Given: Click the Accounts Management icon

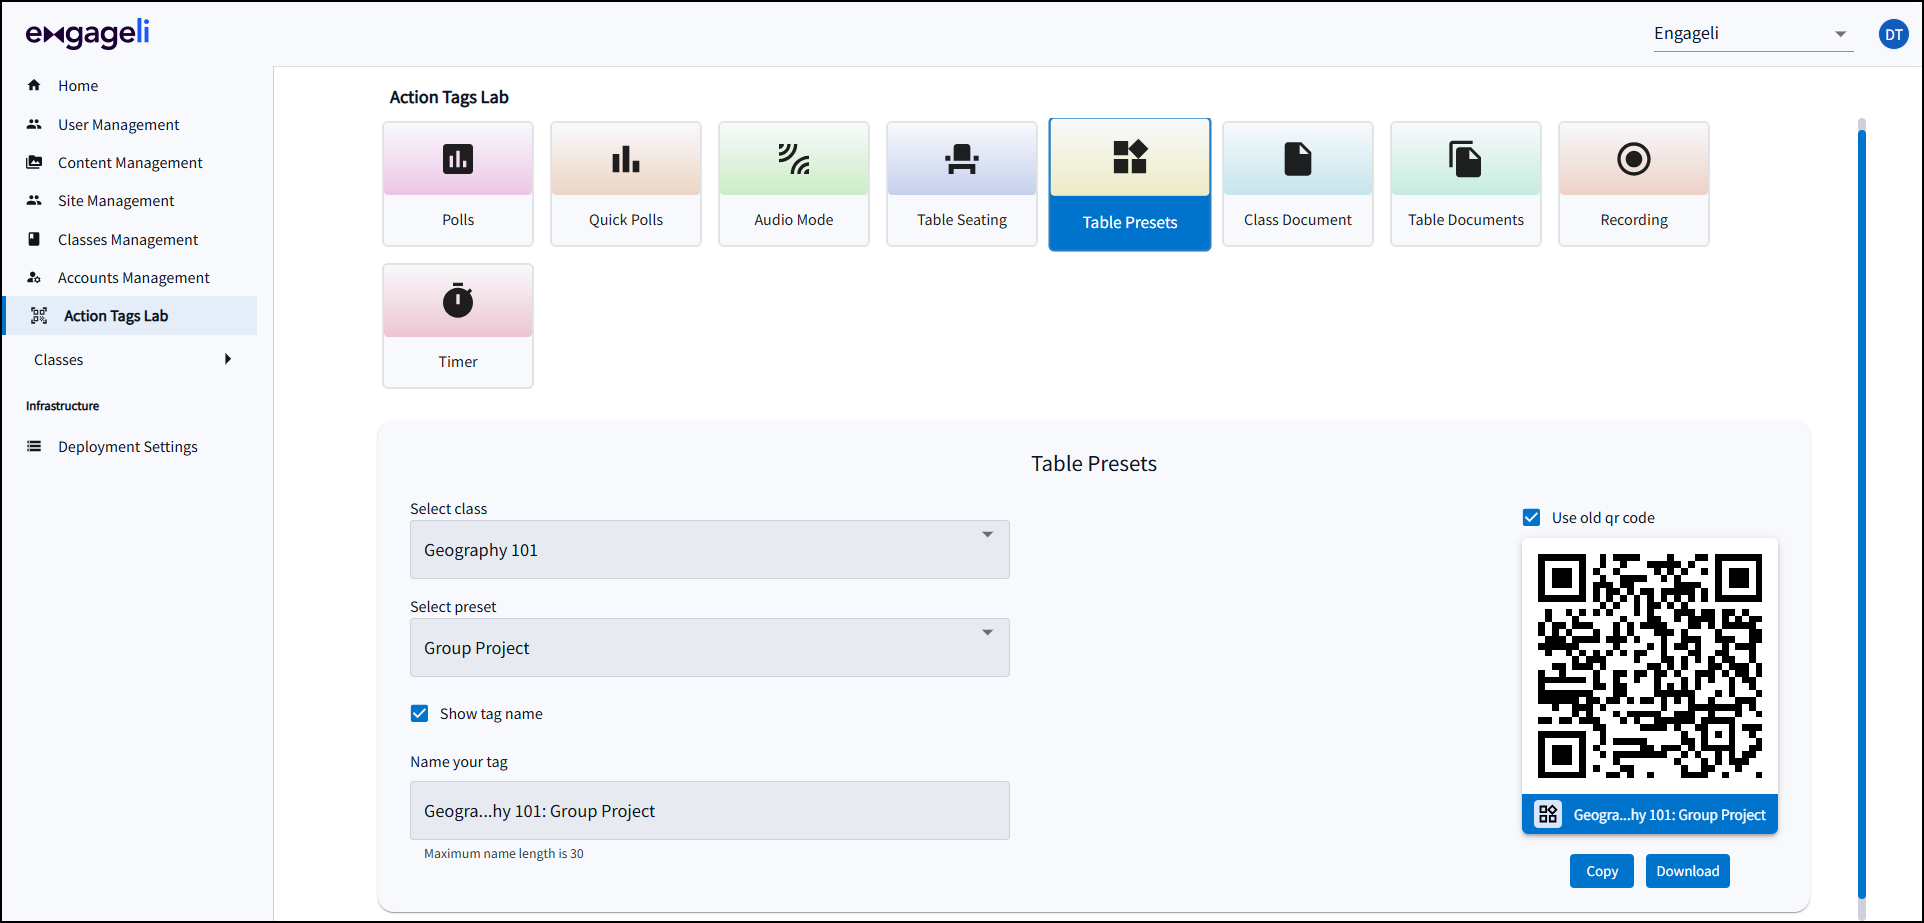Looking at the screenshot, I should click(34, 277).
